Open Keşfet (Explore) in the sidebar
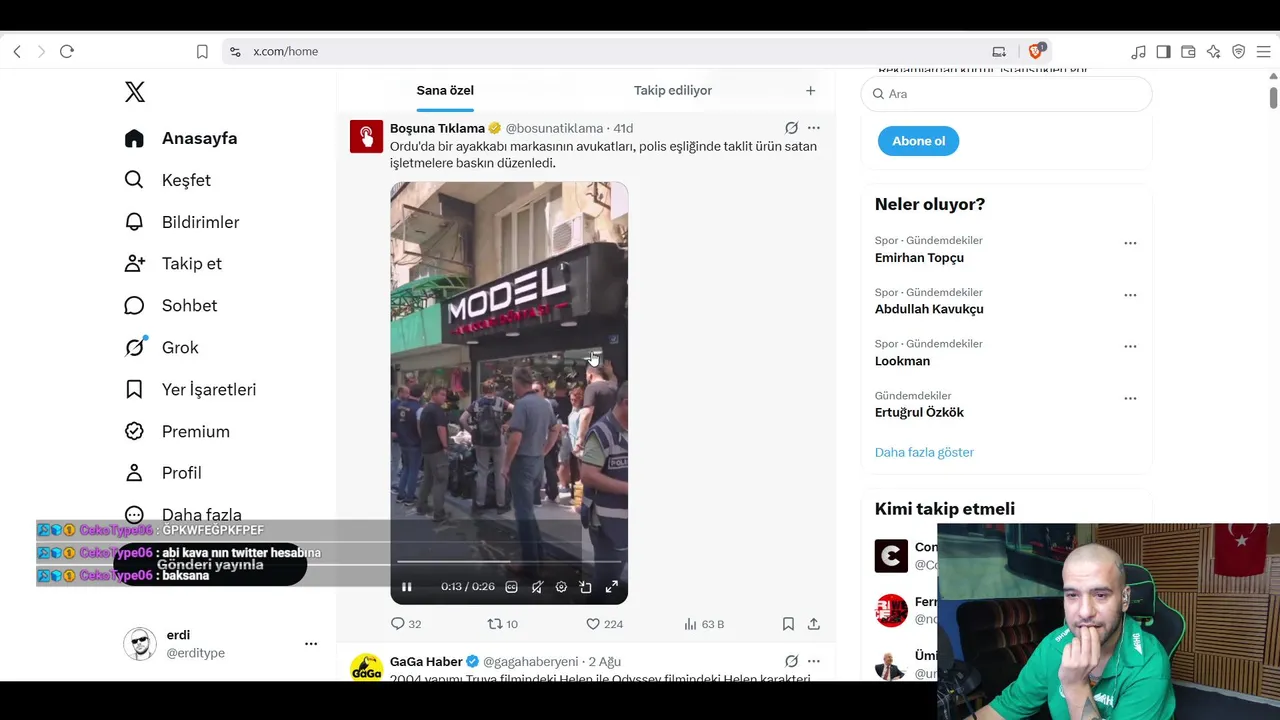This screenshot has width=1280, height=720. tap(168, 180)
